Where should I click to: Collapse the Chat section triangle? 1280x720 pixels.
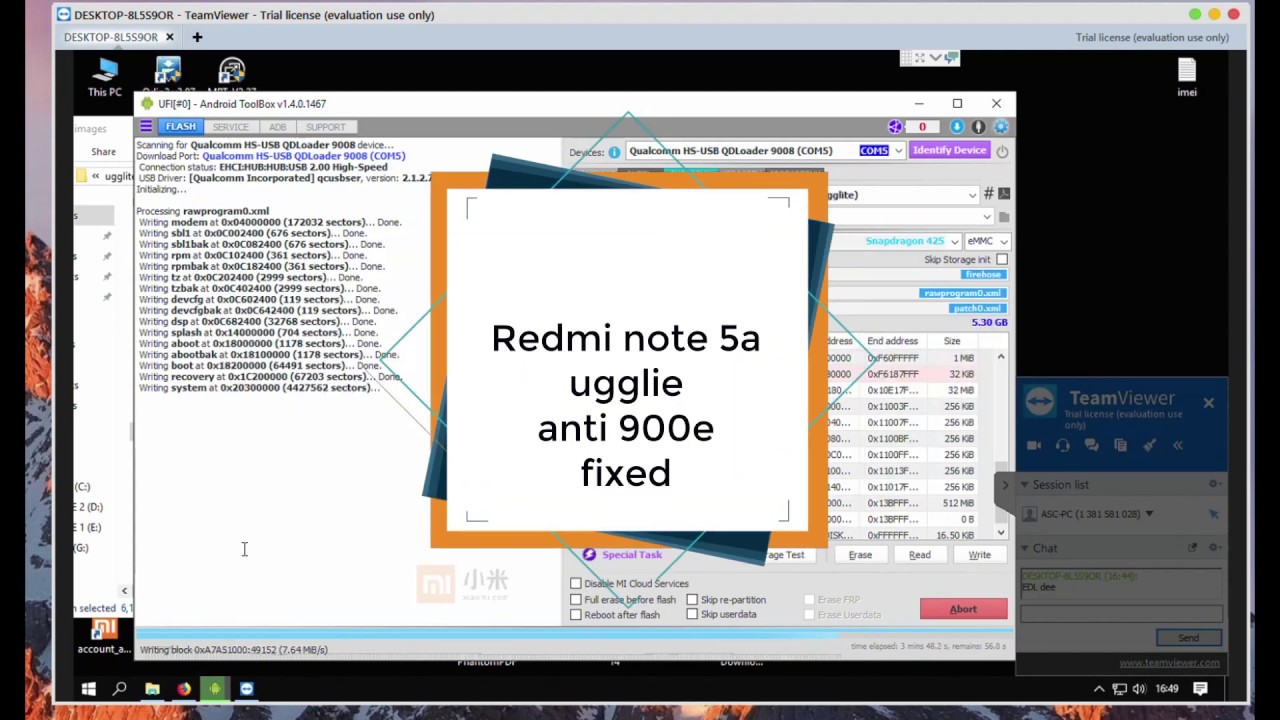pyautogui.click(x=1025, y=548)
